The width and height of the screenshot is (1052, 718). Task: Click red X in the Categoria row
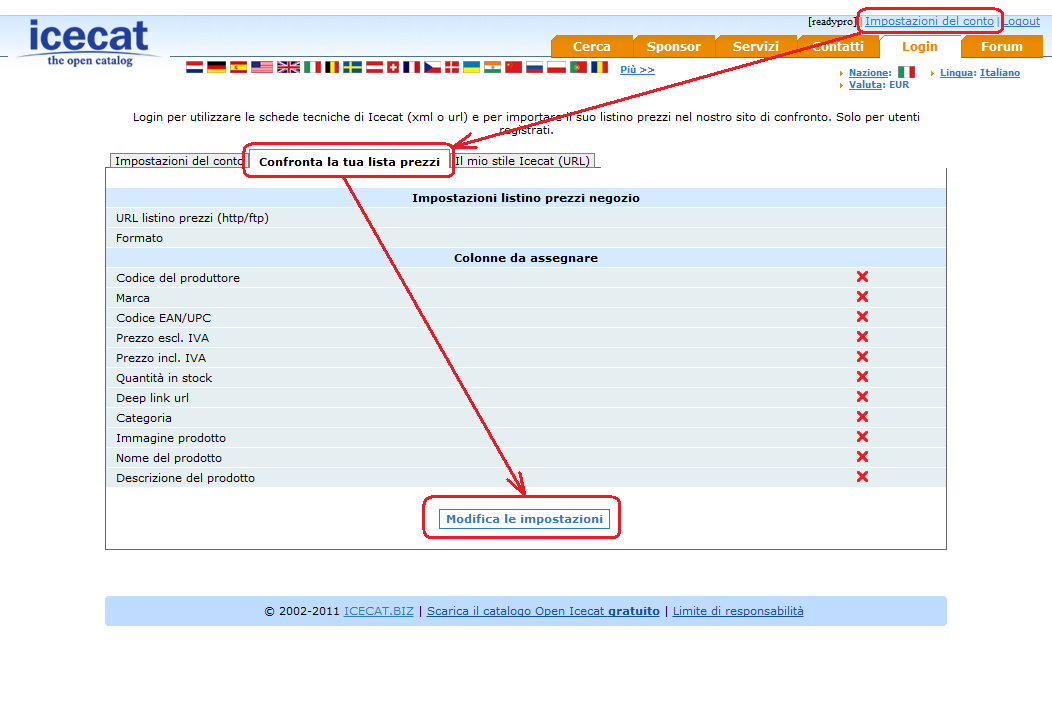point(862,417)
